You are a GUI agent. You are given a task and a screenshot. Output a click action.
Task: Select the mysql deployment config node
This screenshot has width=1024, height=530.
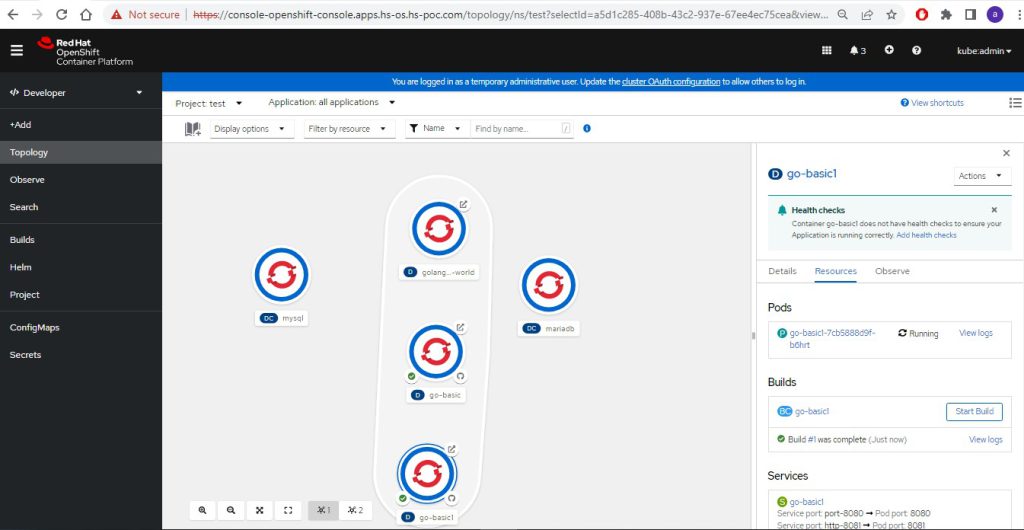tap(281, 275)
